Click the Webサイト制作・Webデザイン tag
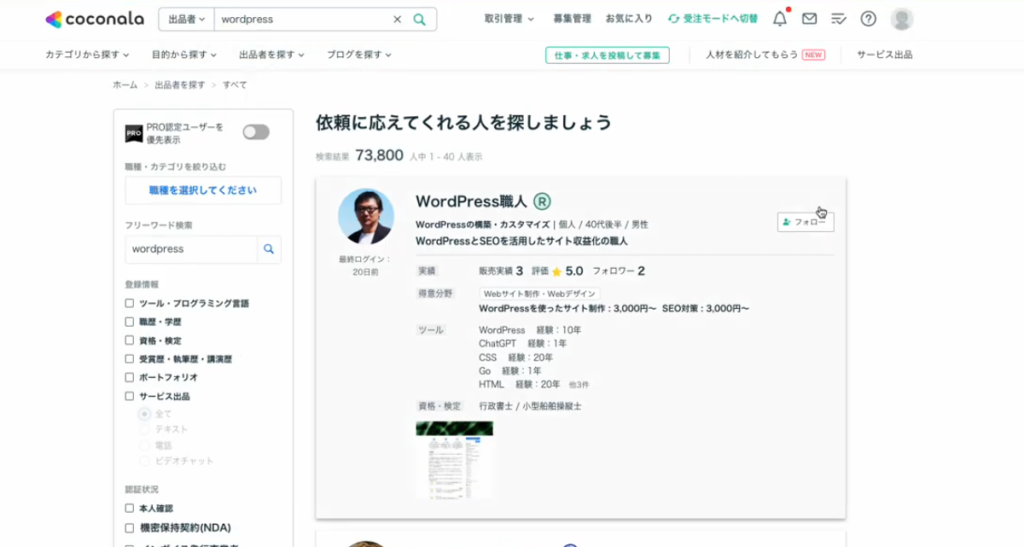This screenshot has width=1024, height=547. tap(539, 294)
